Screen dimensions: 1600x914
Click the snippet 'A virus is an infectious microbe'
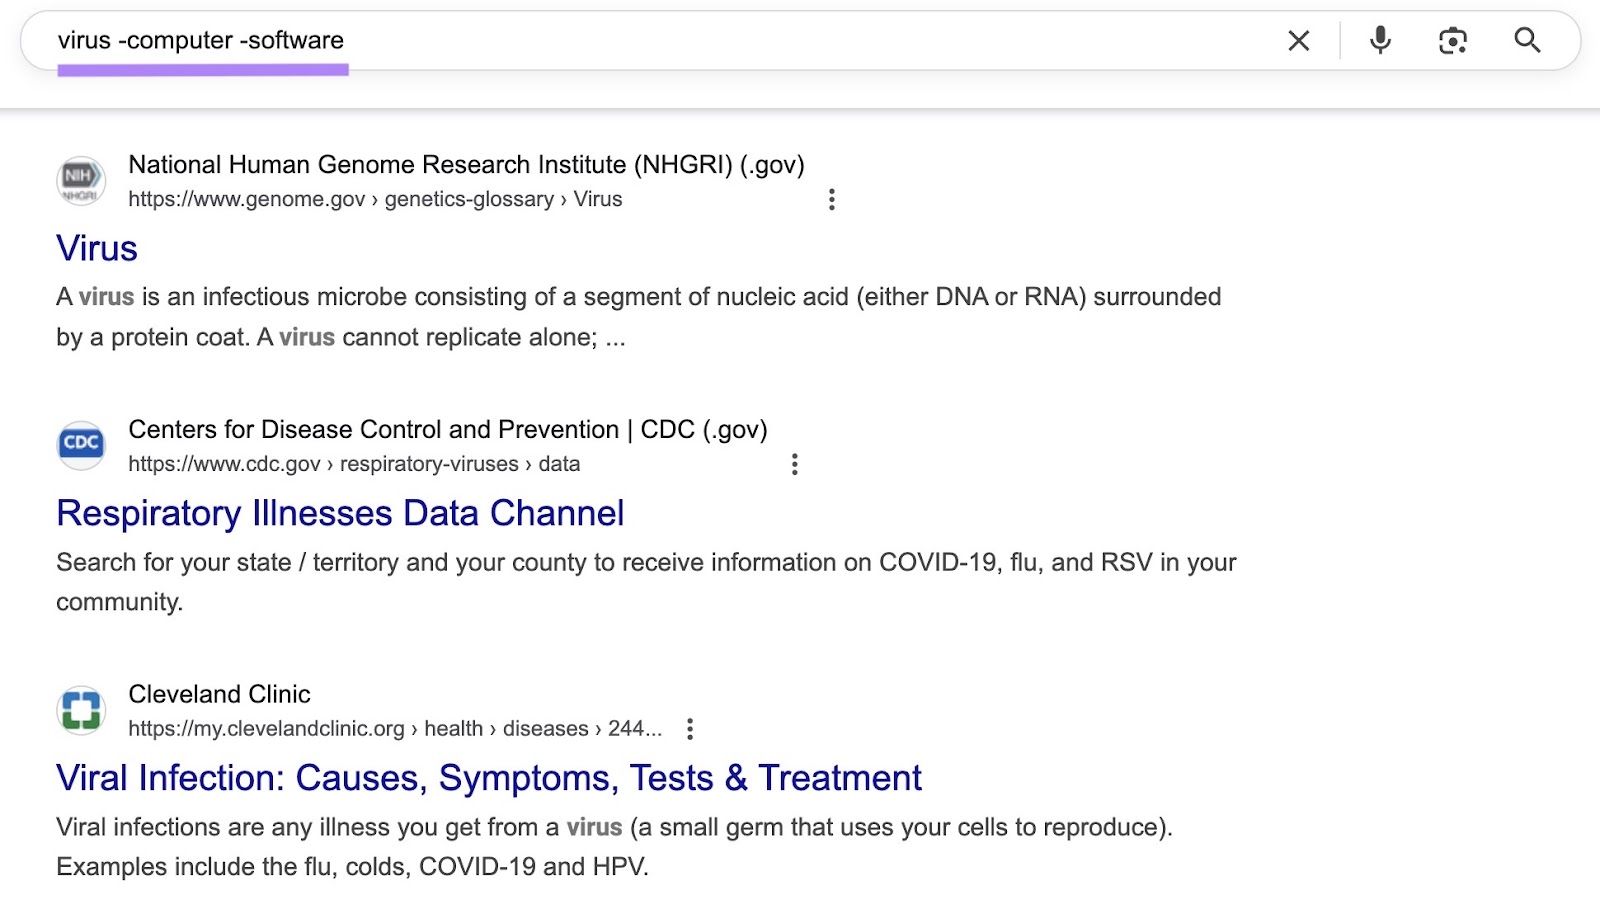(x=639, y=317)
